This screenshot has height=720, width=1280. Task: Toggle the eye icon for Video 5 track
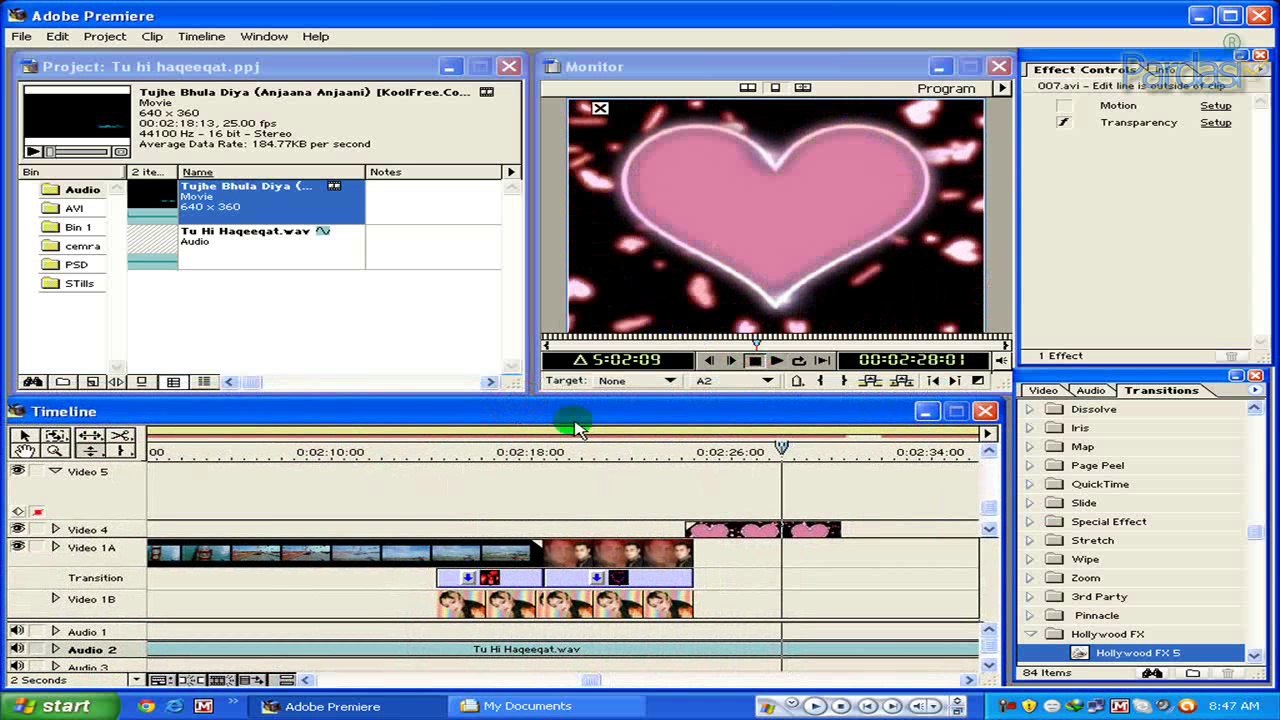(17, 471)
